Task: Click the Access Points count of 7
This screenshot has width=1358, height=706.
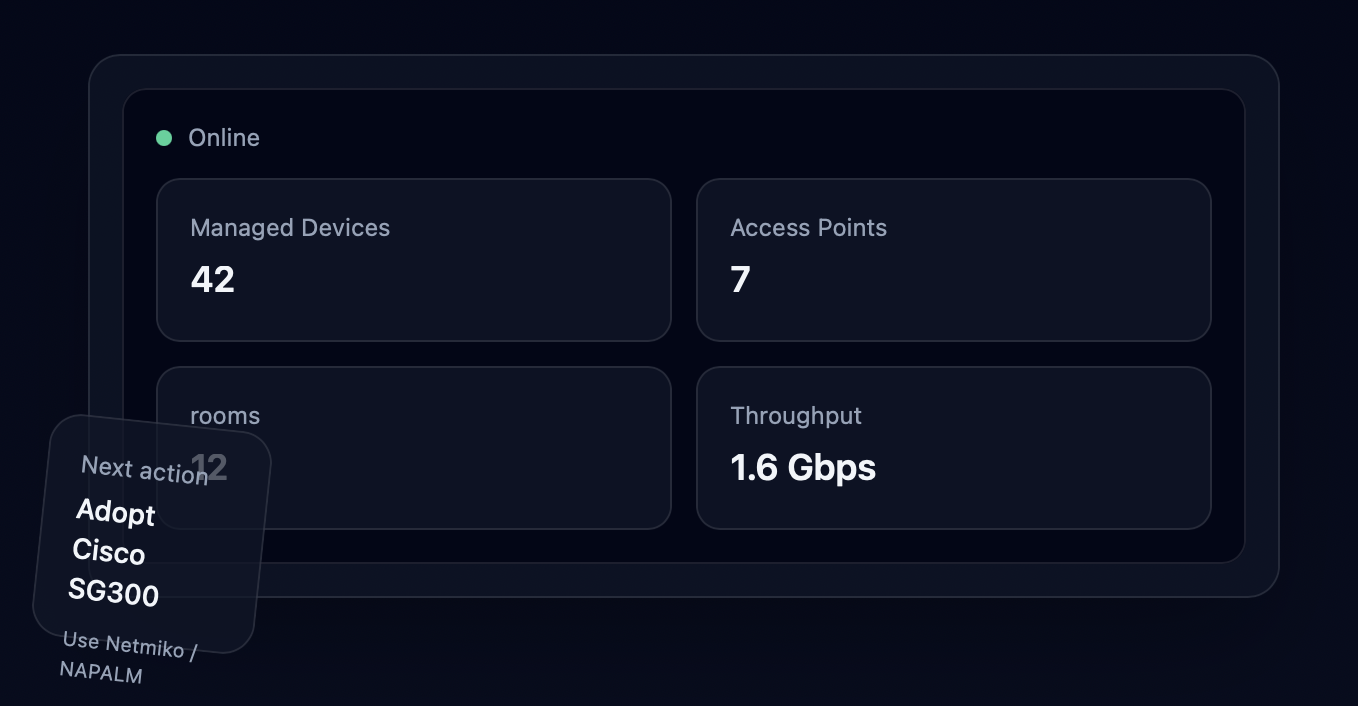Action: [x=740, y=279]
